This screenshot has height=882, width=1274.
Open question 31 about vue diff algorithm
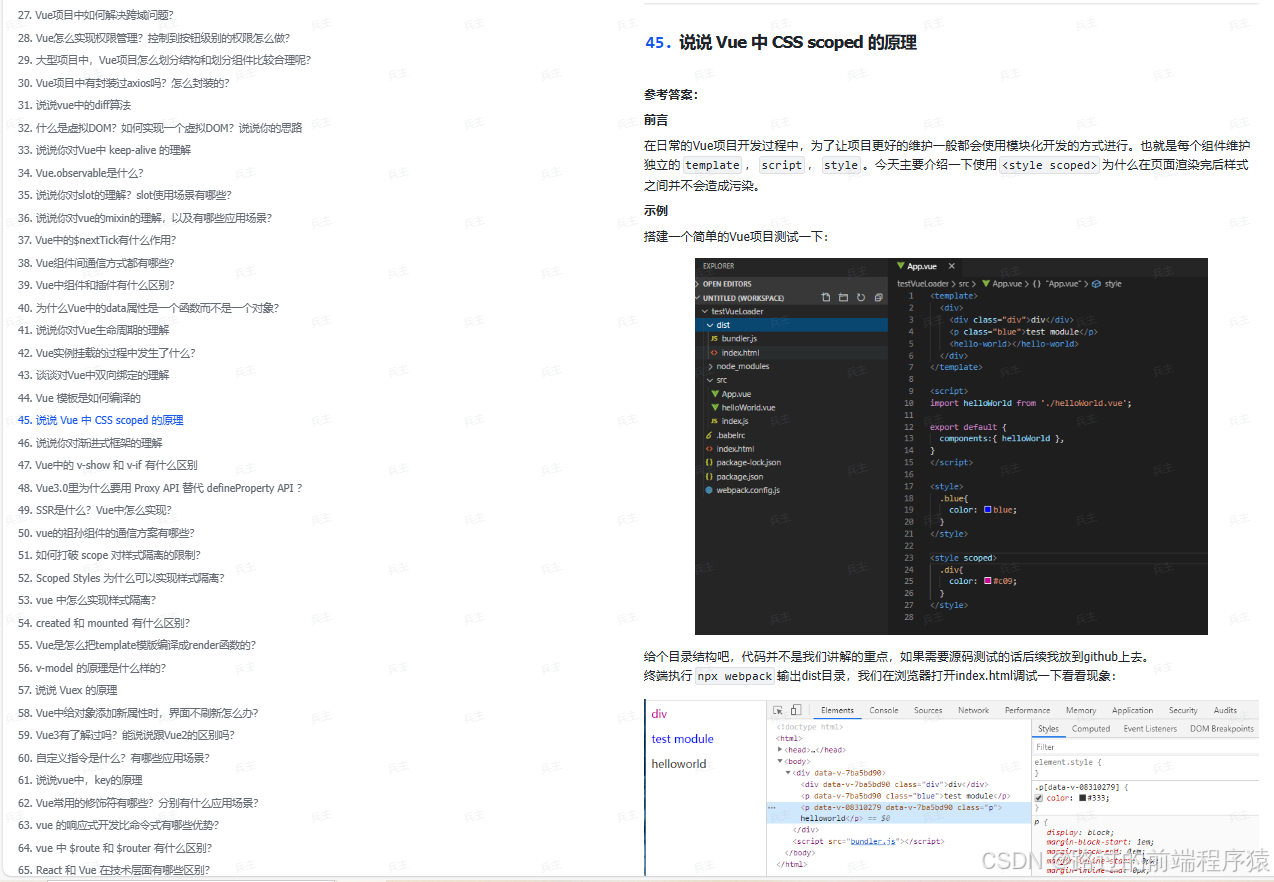(x=74, y=105)
